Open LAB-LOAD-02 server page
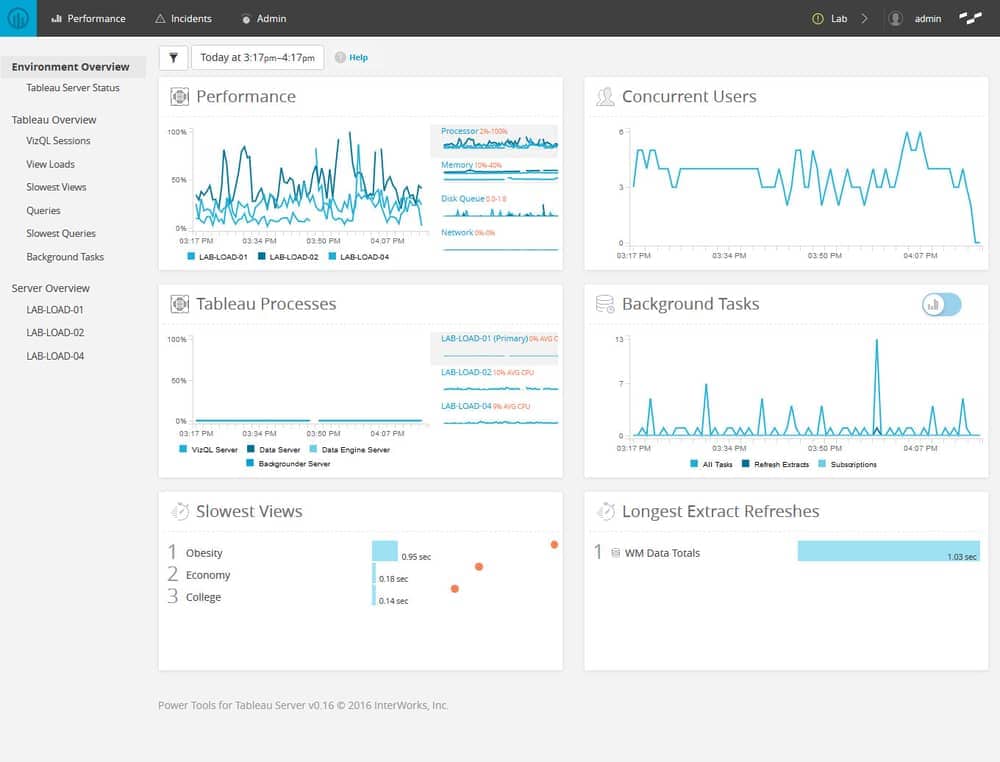 55,333
